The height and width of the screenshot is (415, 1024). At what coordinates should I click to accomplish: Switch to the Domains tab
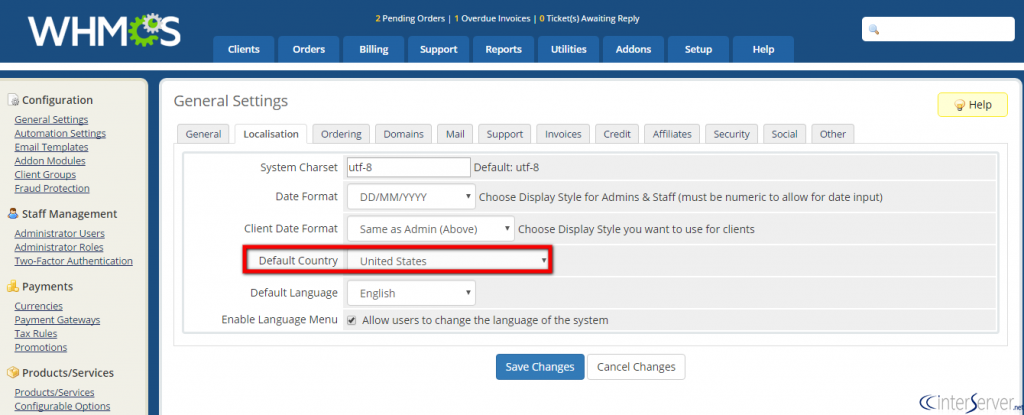404,134
